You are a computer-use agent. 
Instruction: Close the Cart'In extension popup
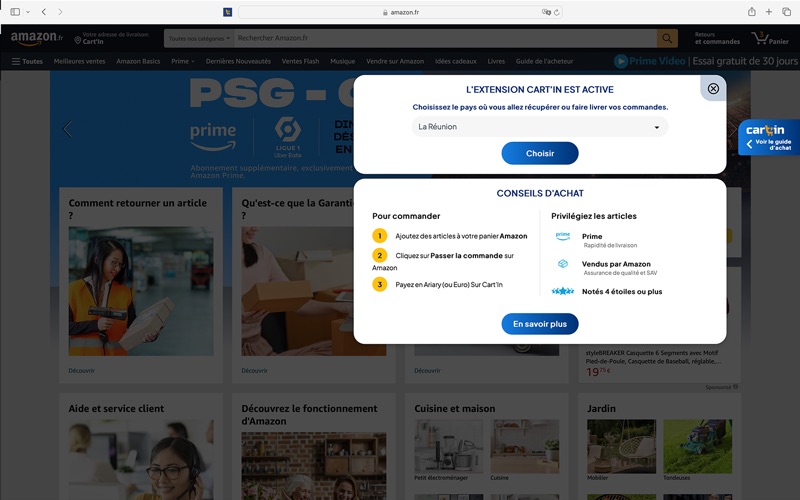[x=713, y=89]
